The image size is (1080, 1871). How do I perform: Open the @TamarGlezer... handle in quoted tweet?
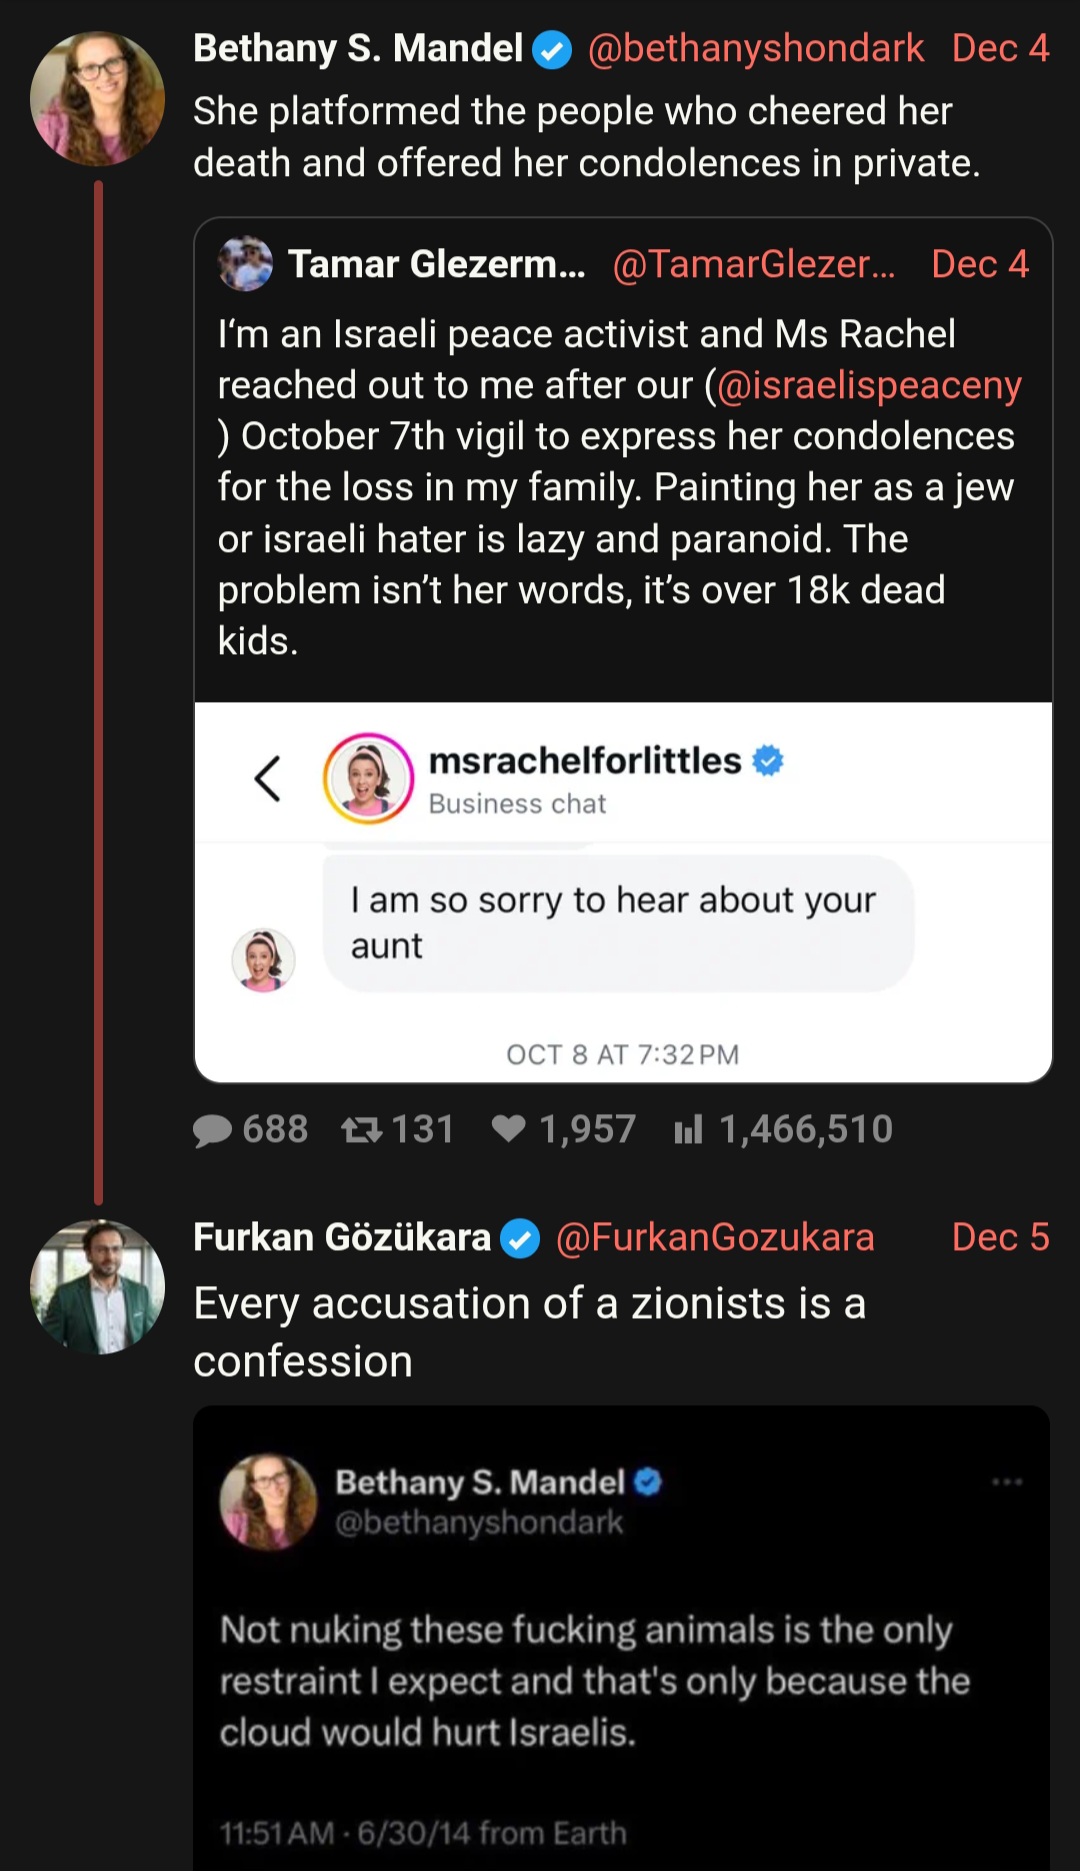[754, 264]
